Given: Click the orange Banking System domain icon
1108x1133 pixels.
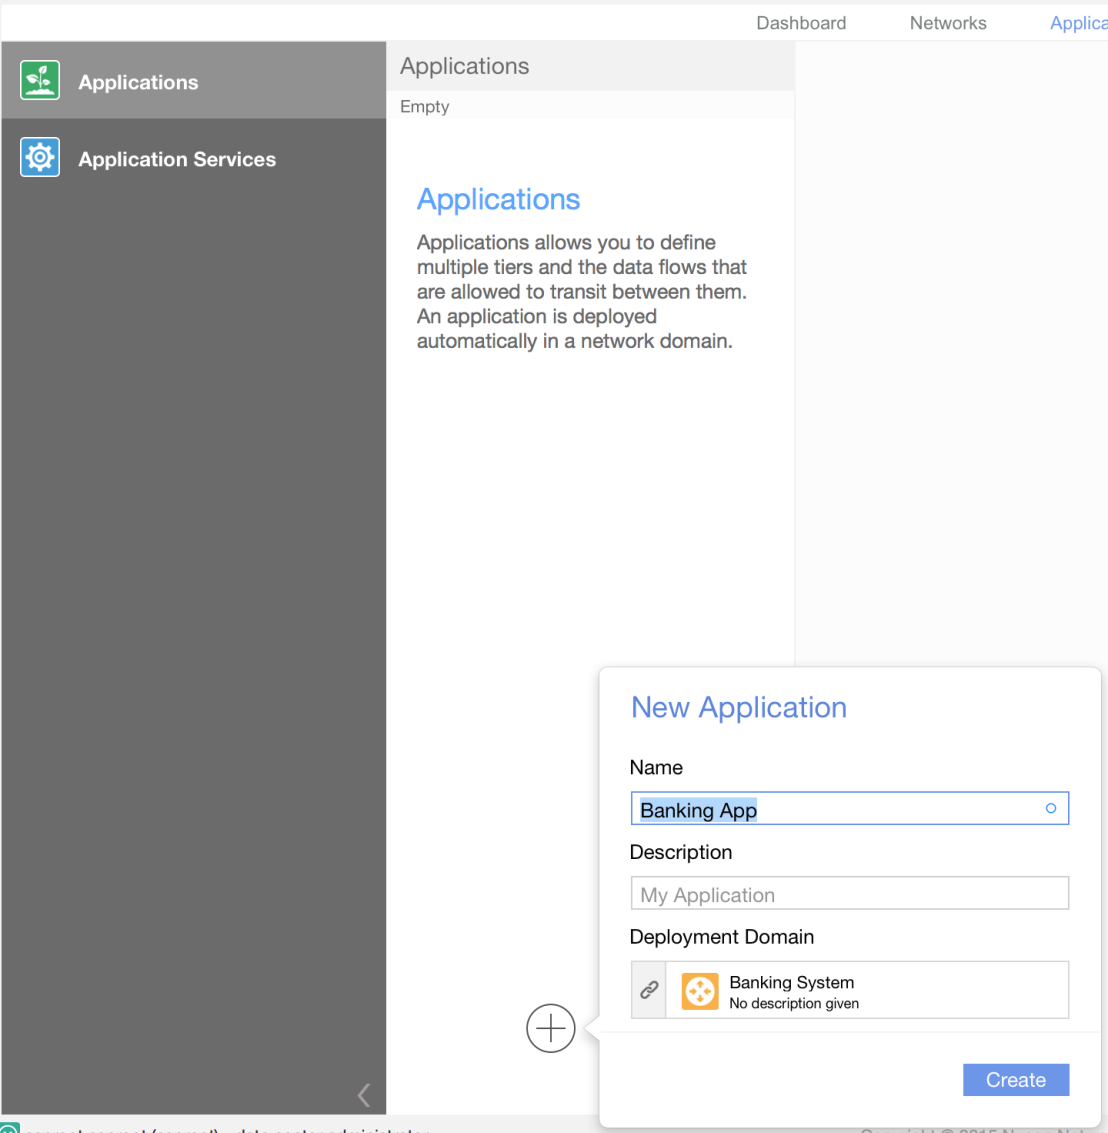Looking at the screenshot, I should click(x=700, y=991).
